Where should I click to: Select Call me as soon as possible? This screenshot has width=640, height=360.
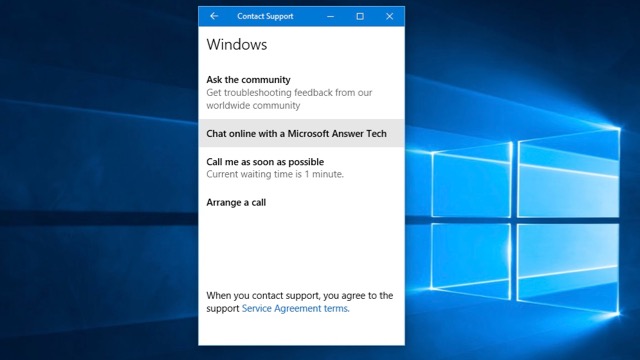(x=301, y=168)
